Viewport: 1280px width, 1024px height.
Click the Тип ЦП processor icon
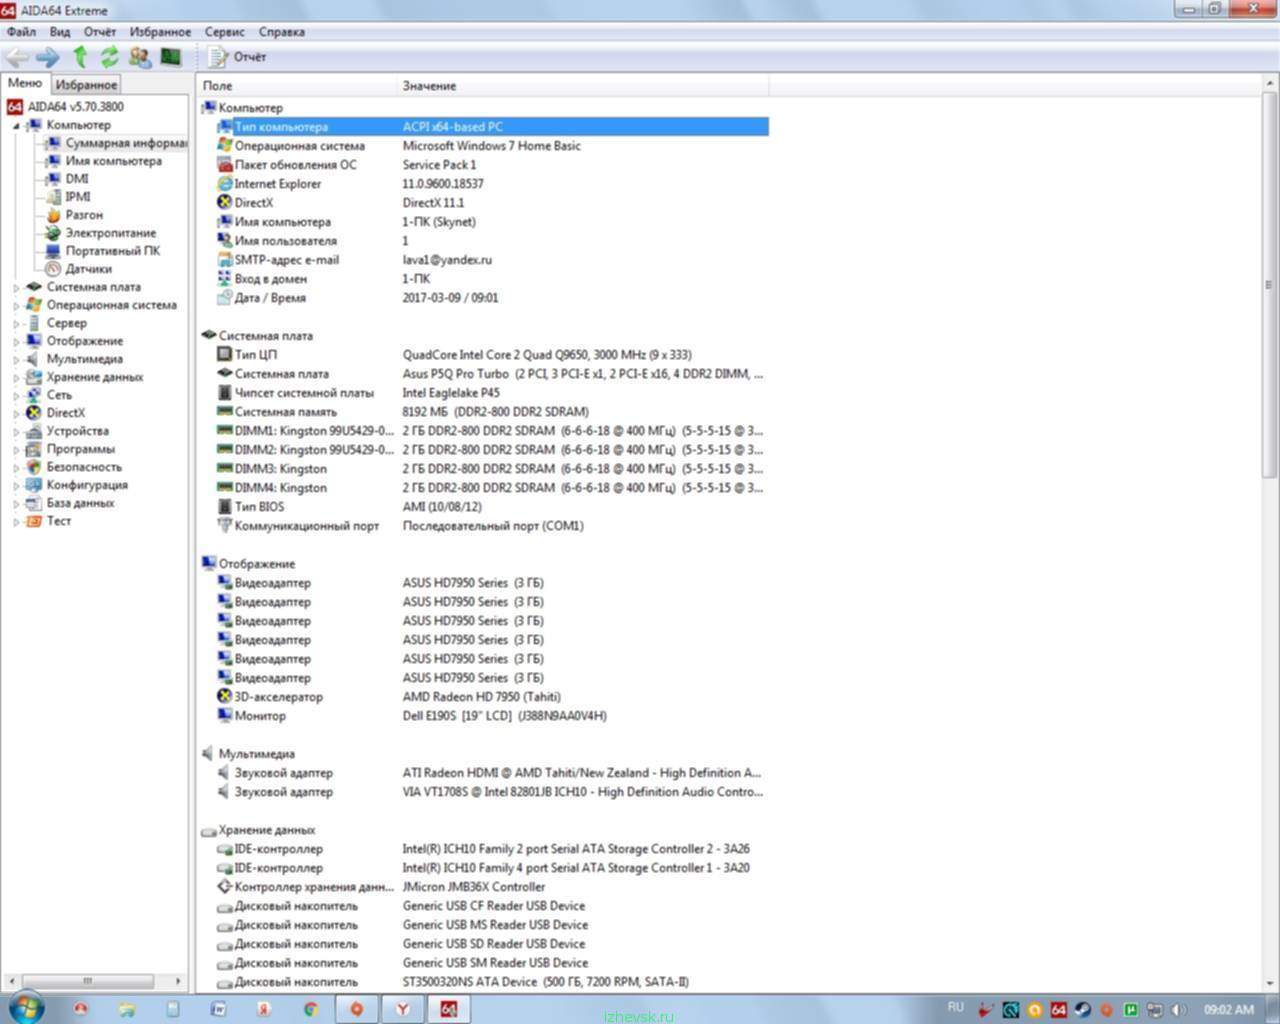click(x=225, y=355)
